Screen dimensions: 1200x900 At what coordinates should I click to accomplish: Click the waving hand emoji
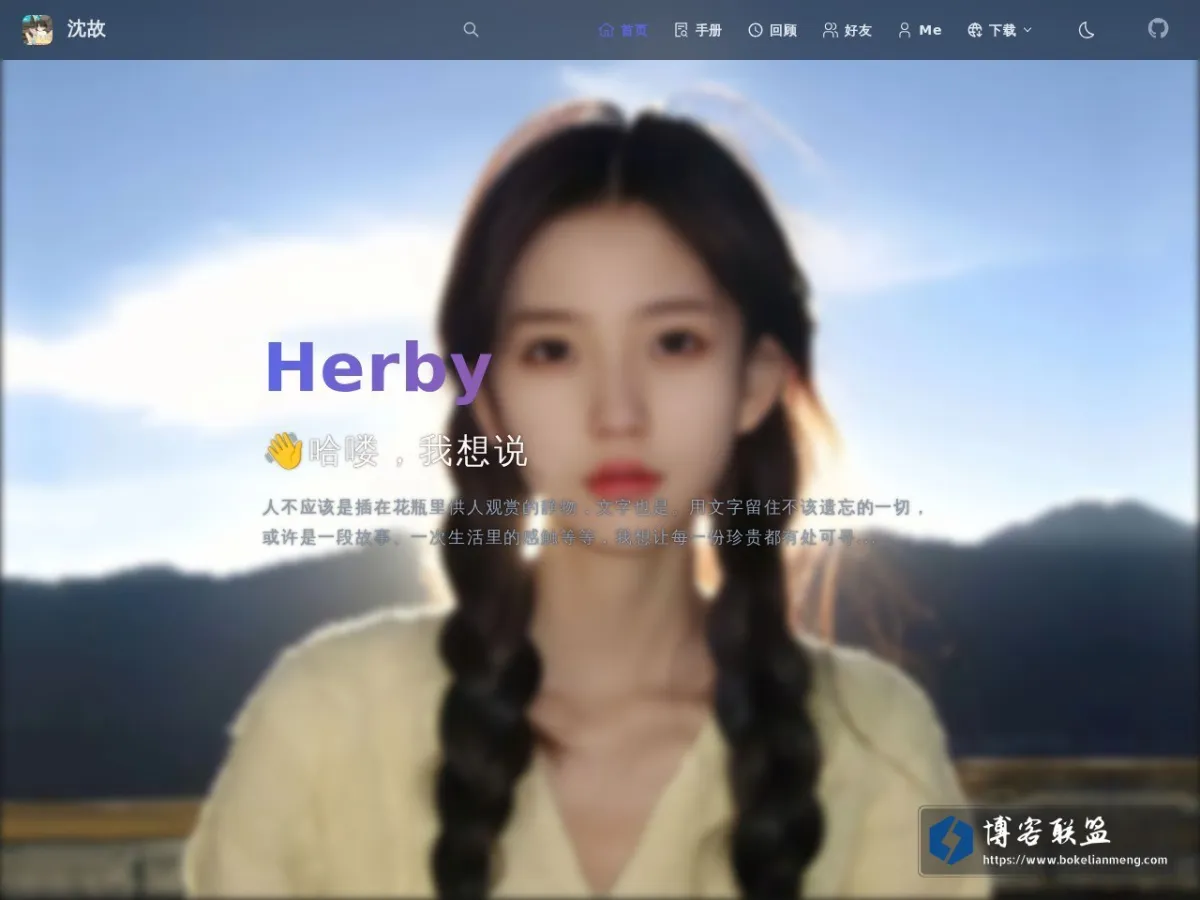click(x=283, y=451)
